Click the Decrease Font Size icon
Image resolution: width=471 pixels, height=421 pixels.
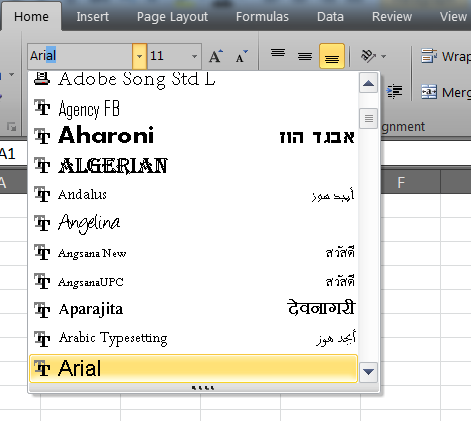[x=242, y=56]
